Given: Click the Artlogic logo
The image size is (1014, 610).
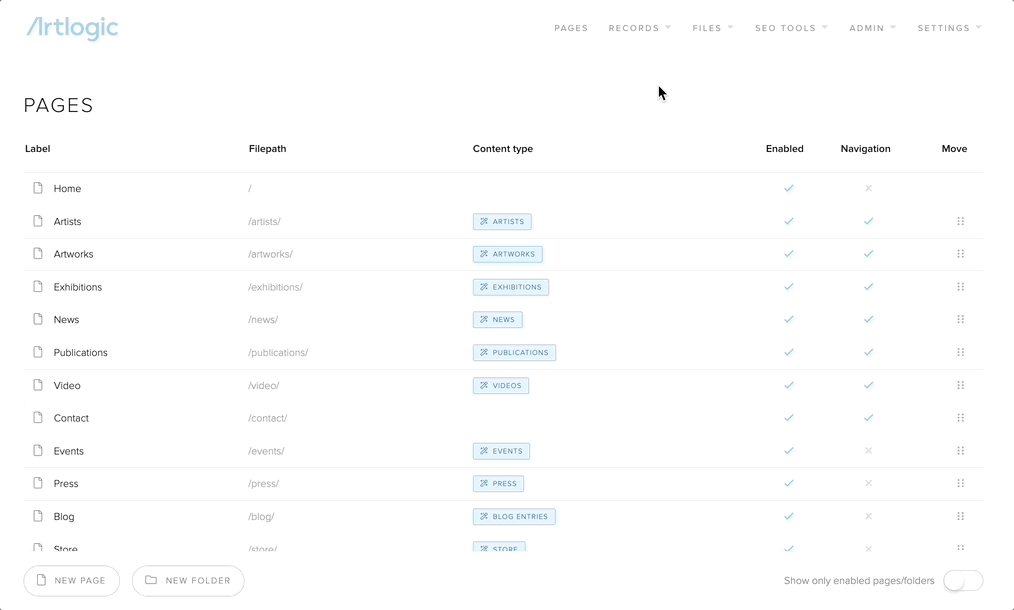Looking at the screenshot, I should (x=72, y=28).
